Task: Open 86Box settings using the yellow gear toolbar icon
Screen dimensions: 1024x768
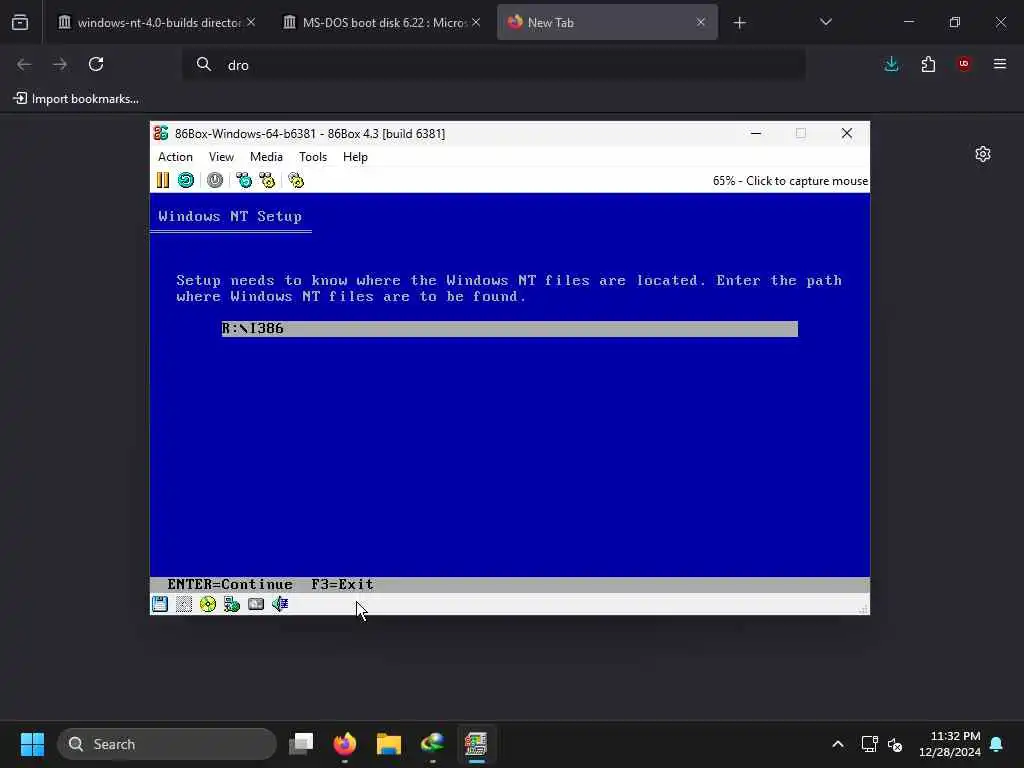Action: 296,180
